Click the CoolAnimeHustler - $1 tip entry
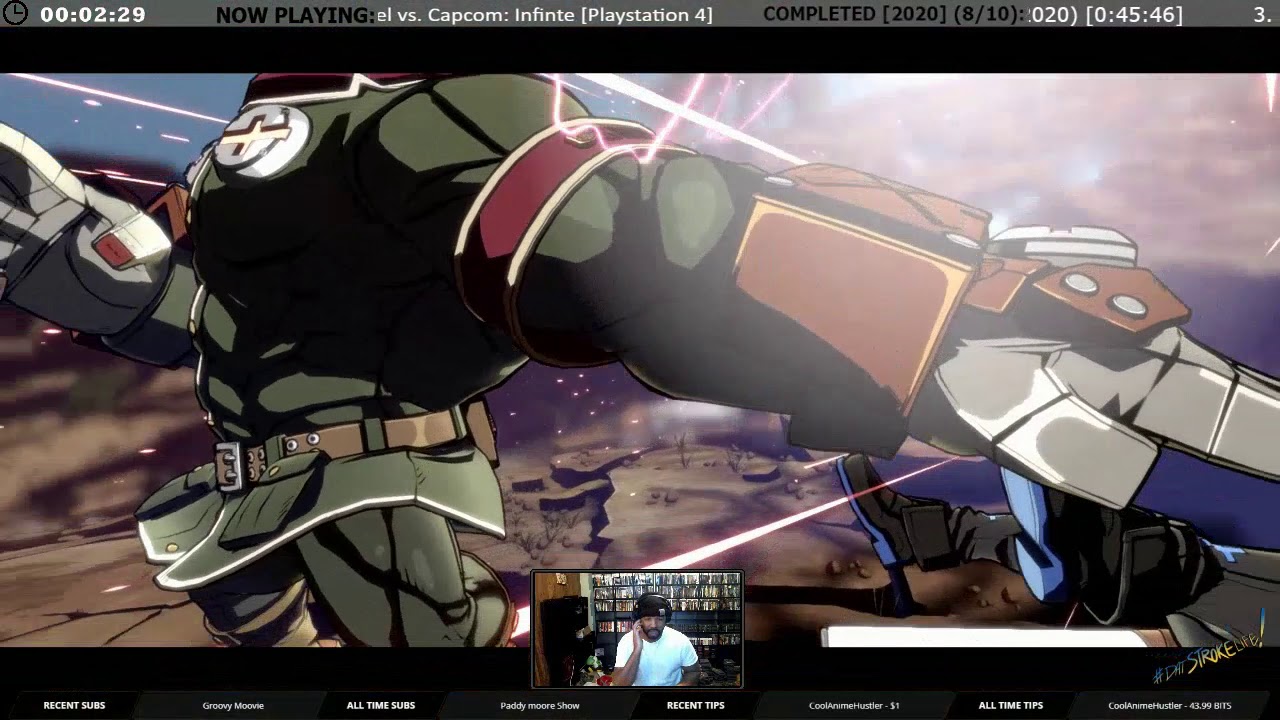Viewport: 1280px width, 720px height. 854,705
